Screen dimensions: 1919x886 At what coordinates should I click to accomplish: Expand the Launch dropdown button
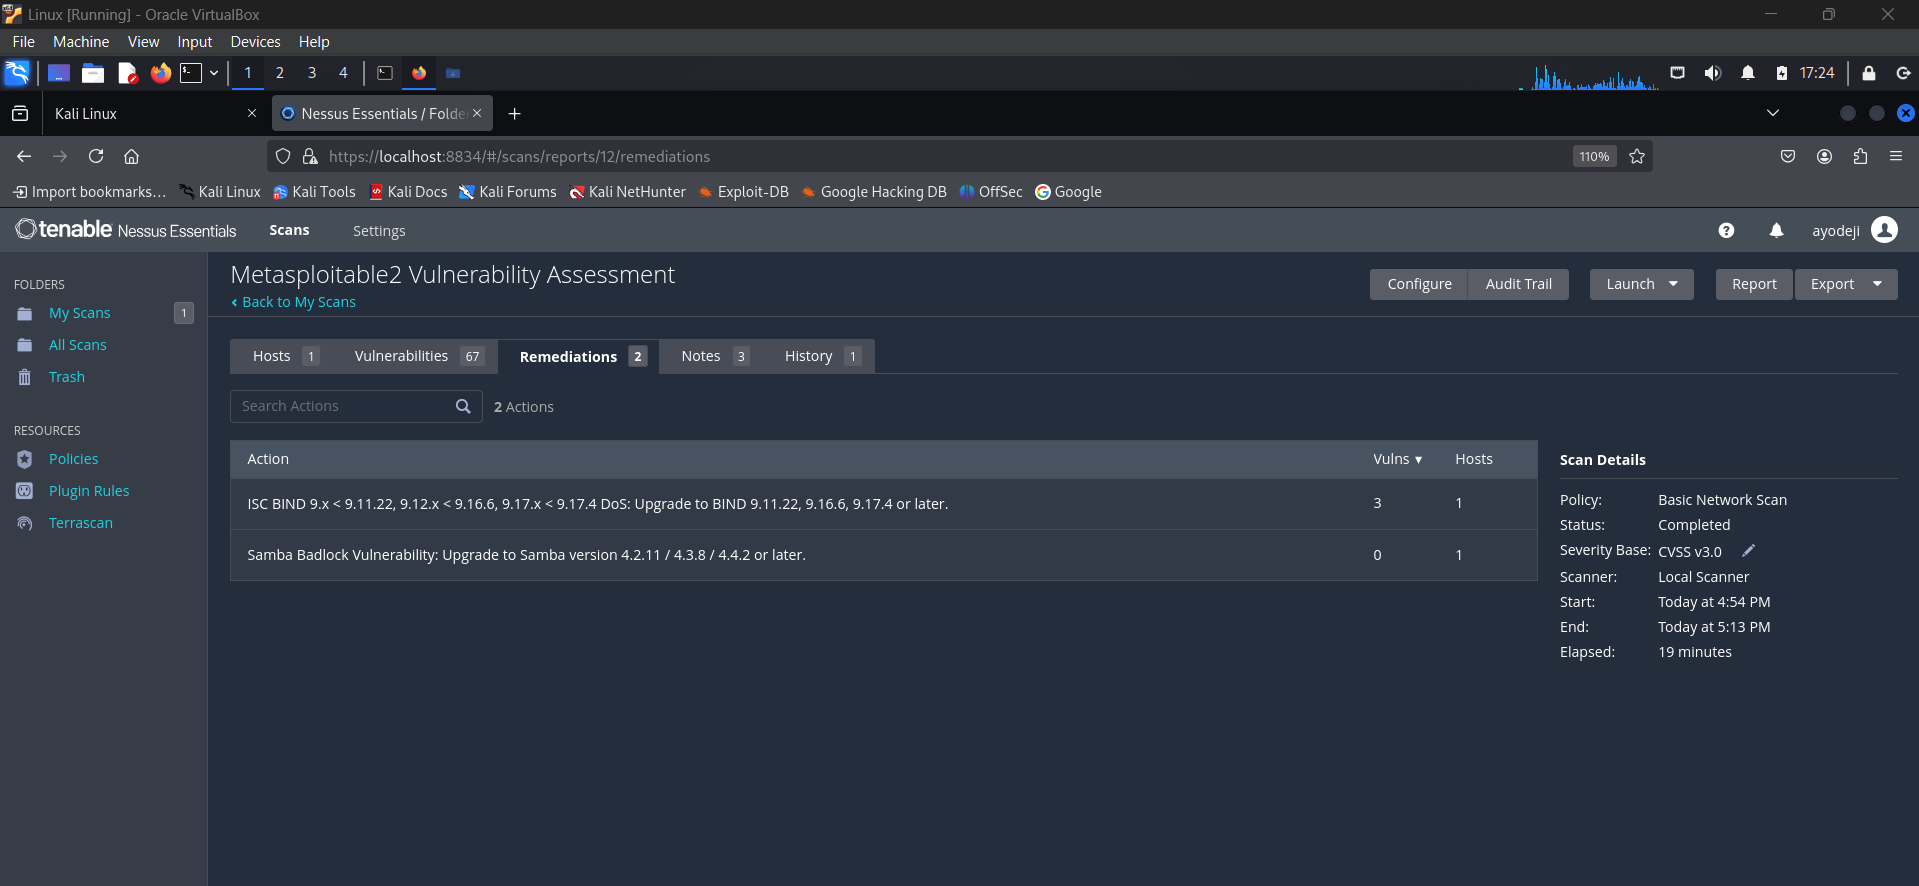(x=1641, y=284)
